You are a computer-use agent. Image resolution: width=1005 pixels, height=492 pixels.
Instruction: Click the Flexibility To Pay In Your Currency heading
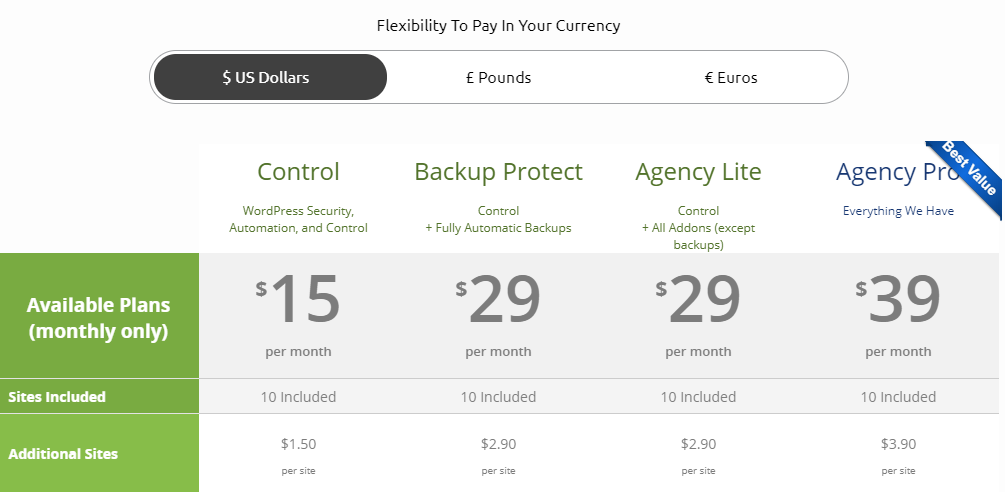pos(498,26)
